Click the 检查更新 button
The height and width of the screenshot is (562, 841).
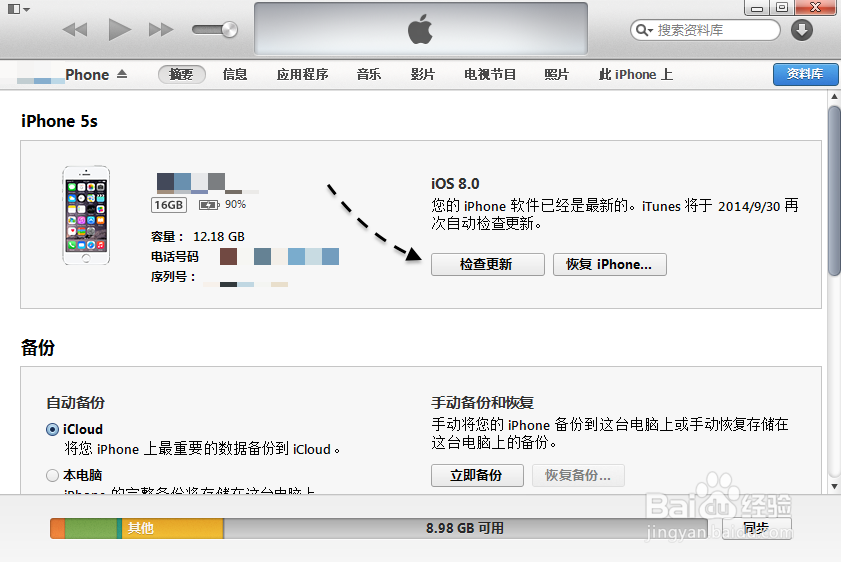pos(488,264)
